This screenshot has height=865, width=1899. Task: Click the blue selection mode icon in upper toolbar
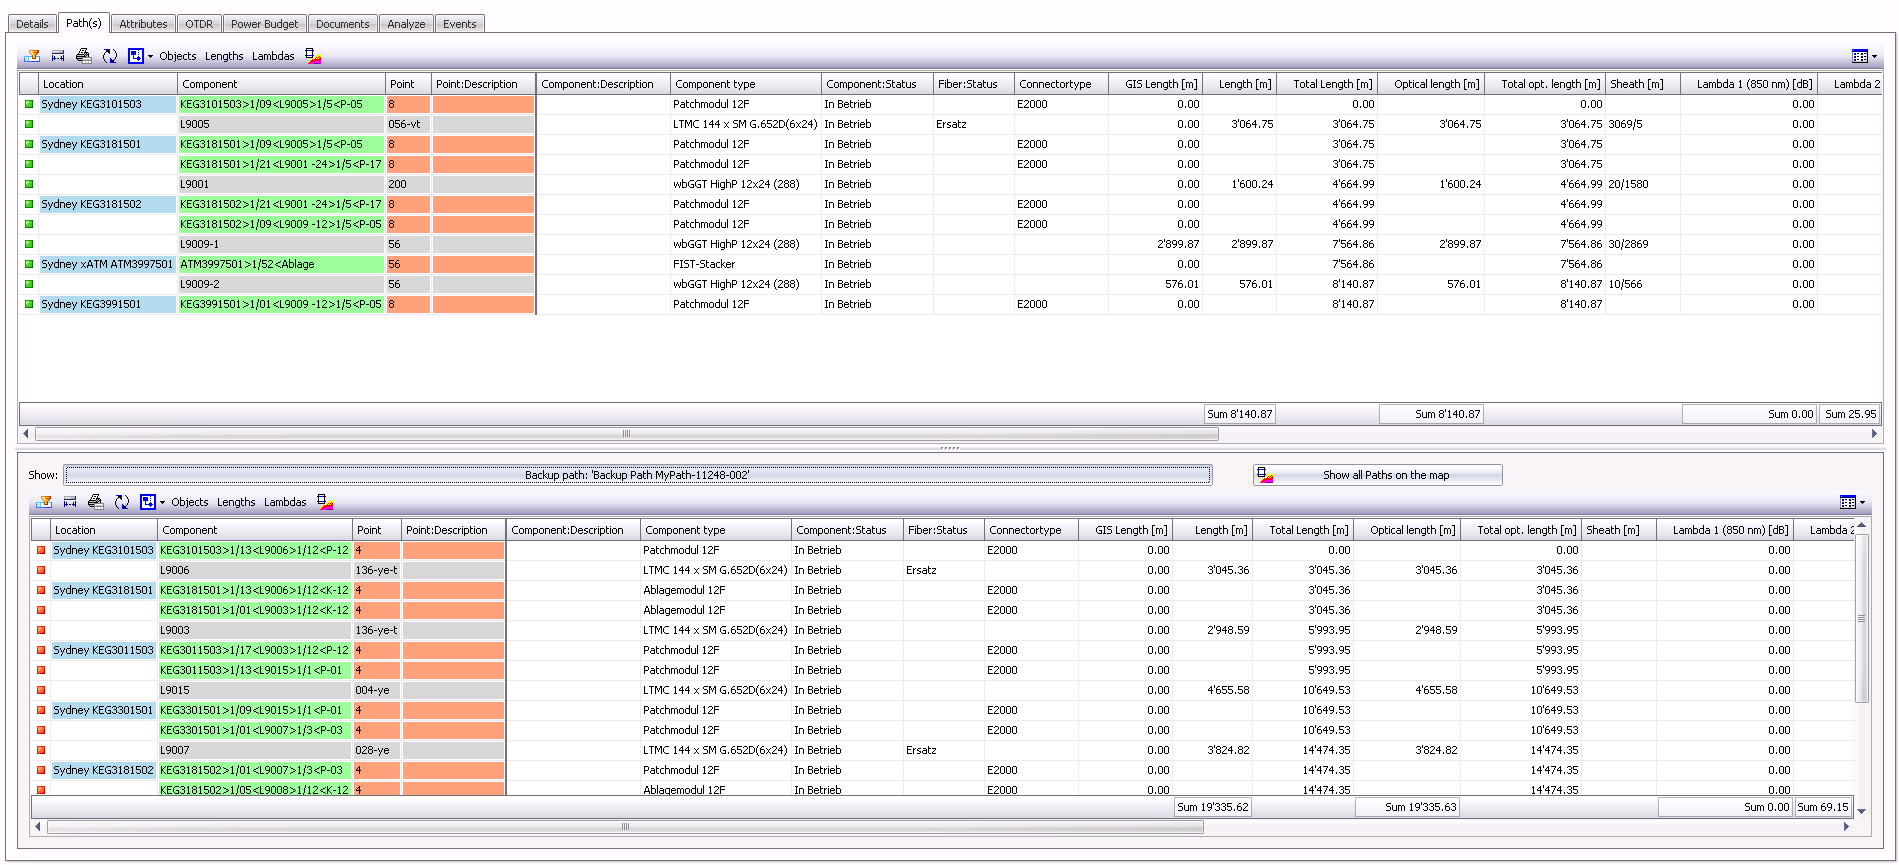tap(136, 56)
